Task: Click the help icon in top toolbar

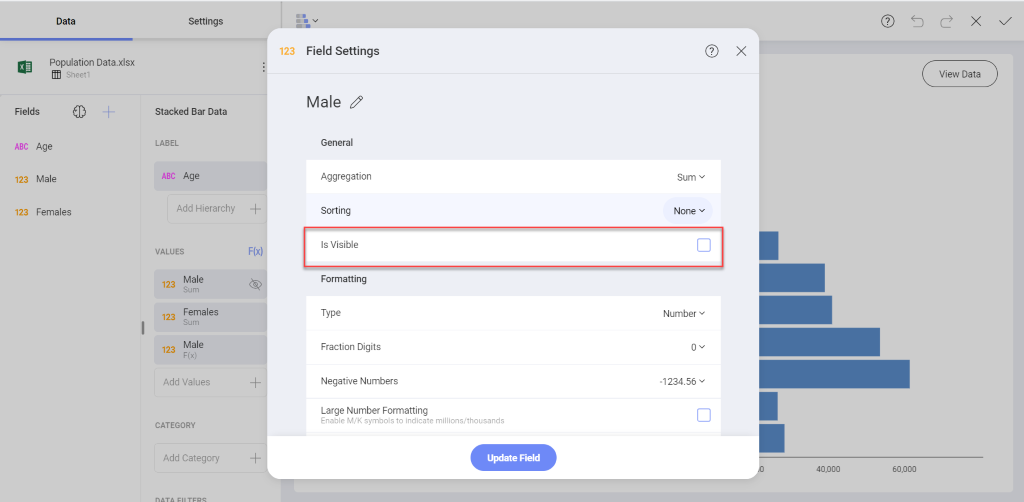Action: coord(887,22)
